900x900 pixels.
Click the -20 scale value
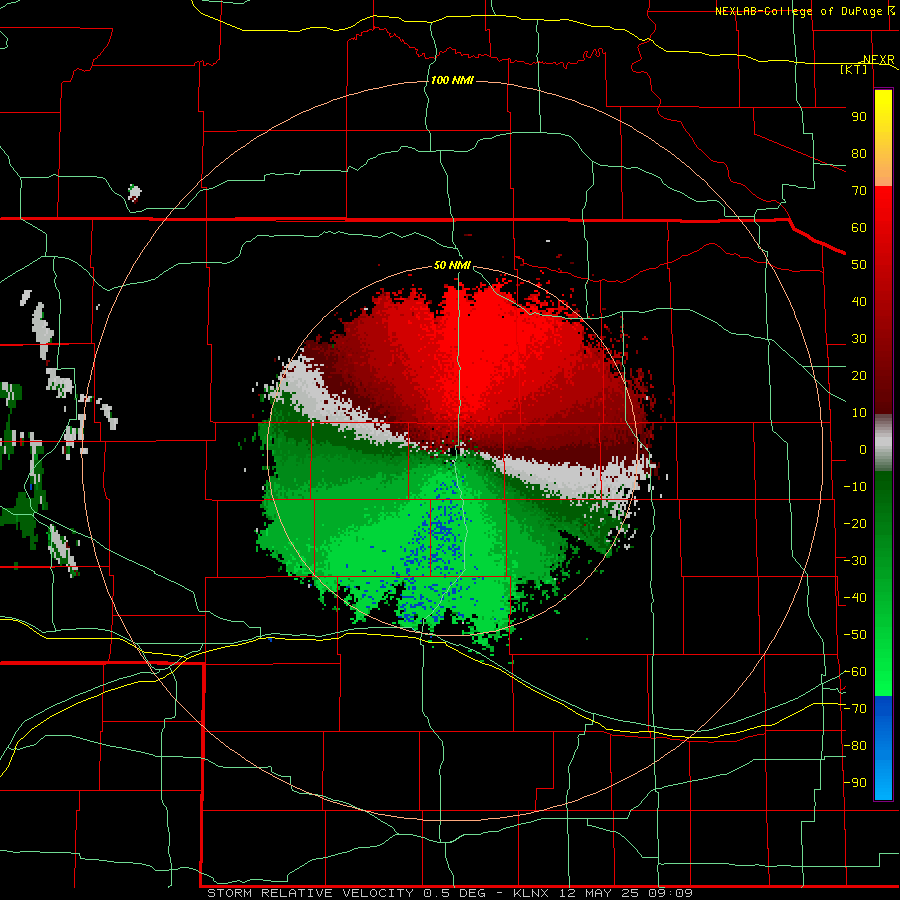(855, 523)
